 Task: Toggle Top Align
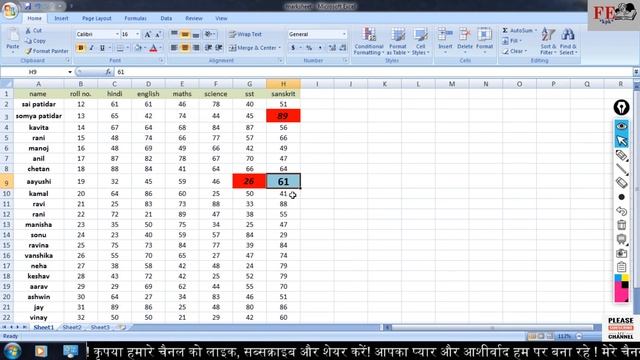click(x=174, y=34)
